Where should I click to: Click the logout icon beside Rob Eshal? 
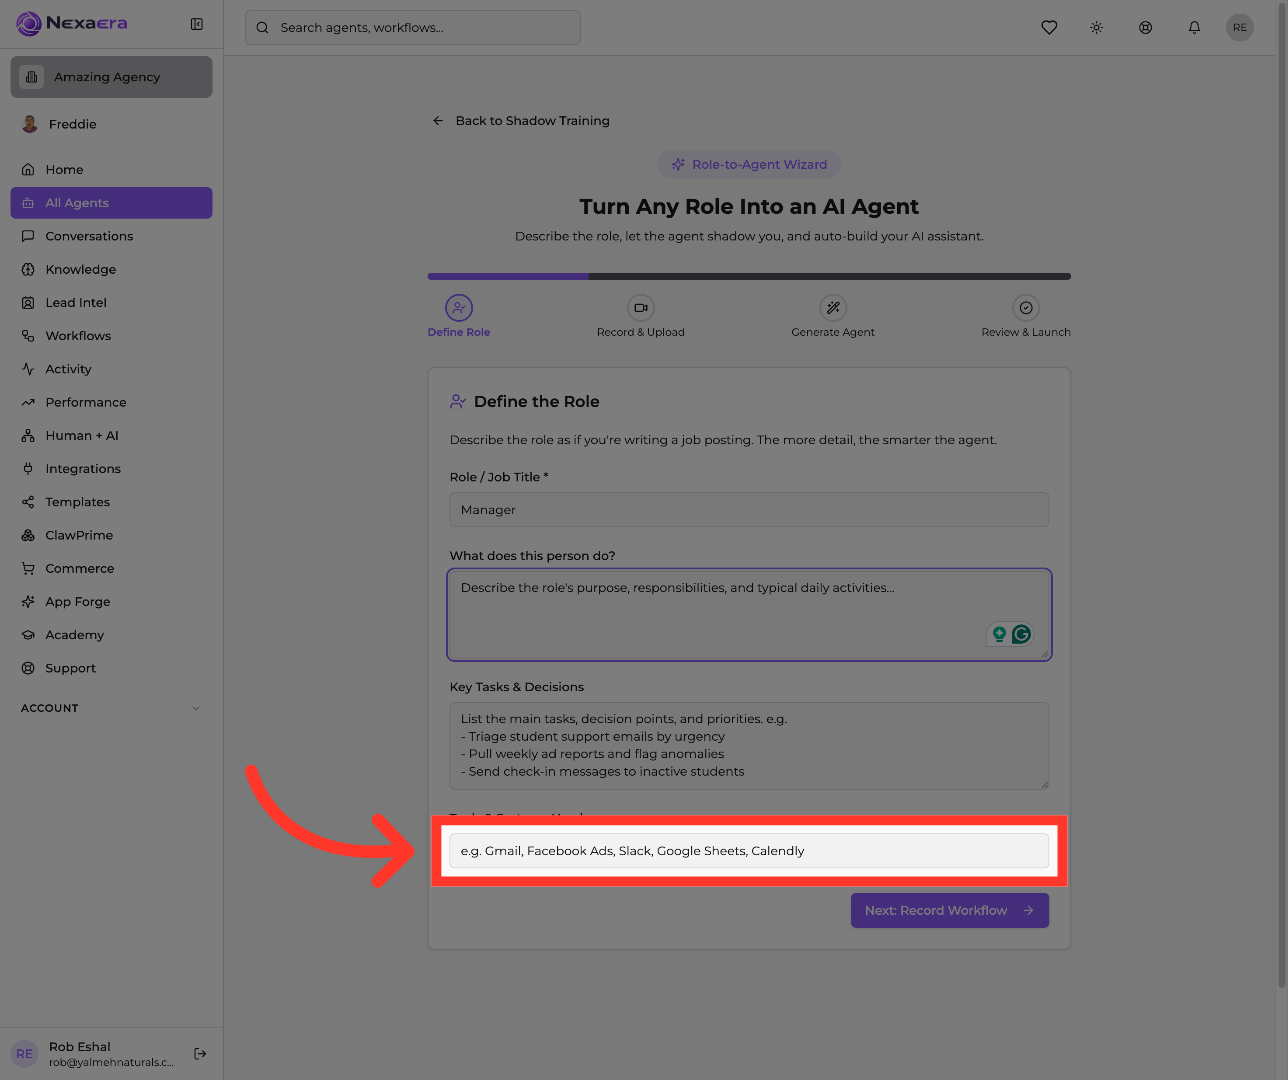point(200,1053)
